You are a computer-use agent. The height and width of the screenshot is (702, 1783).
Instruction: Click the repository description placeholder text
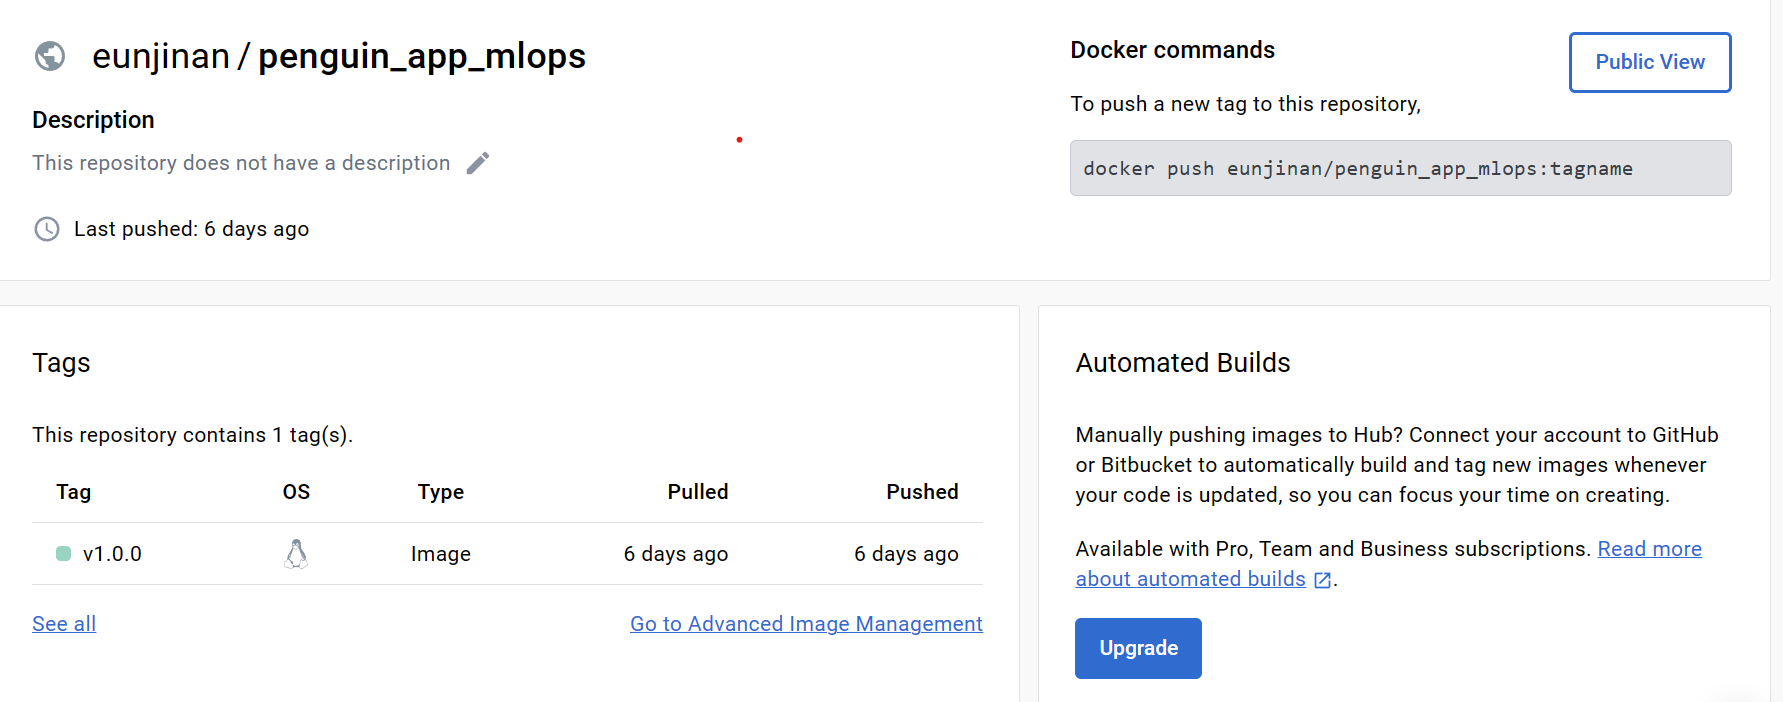point(241,163)
